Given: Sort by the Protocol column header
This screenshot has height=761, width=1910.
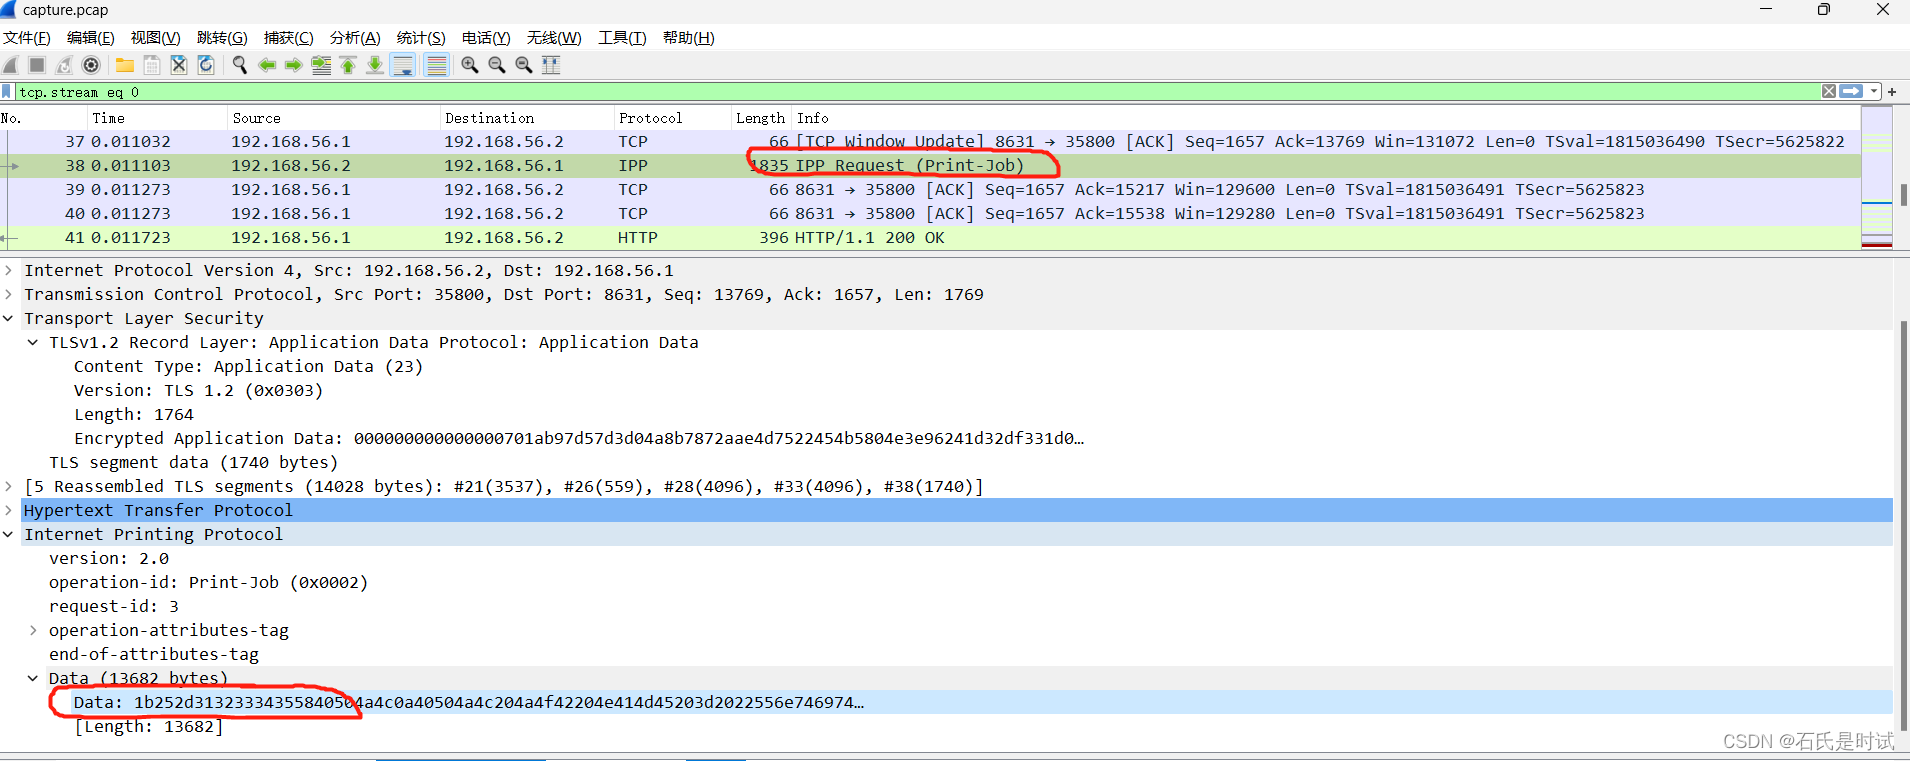Looking at the screenshot, I should [673, 118].
